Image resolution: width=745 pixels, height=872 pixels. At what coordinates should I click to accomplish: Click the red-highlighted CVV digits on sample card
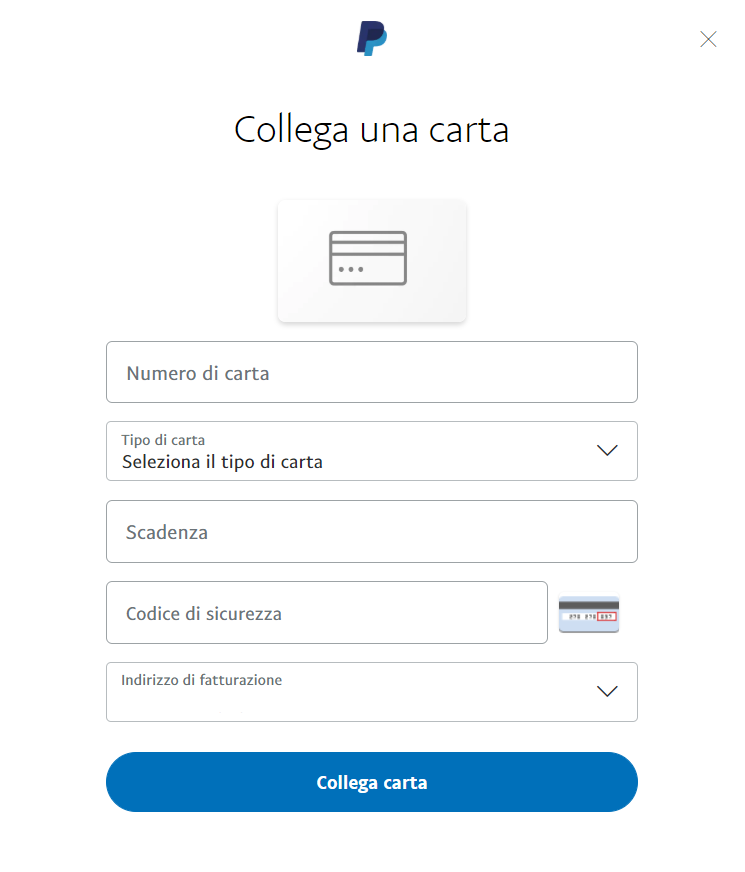pos(607,618)
